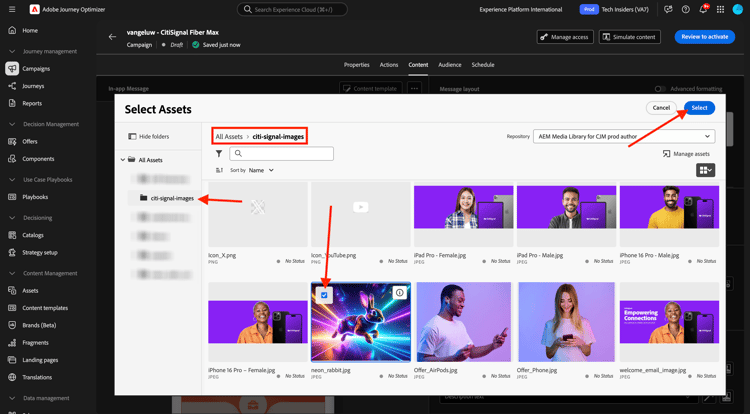750x414 pixels.
Task: Open the notifications bell
Action: point(702,9)
